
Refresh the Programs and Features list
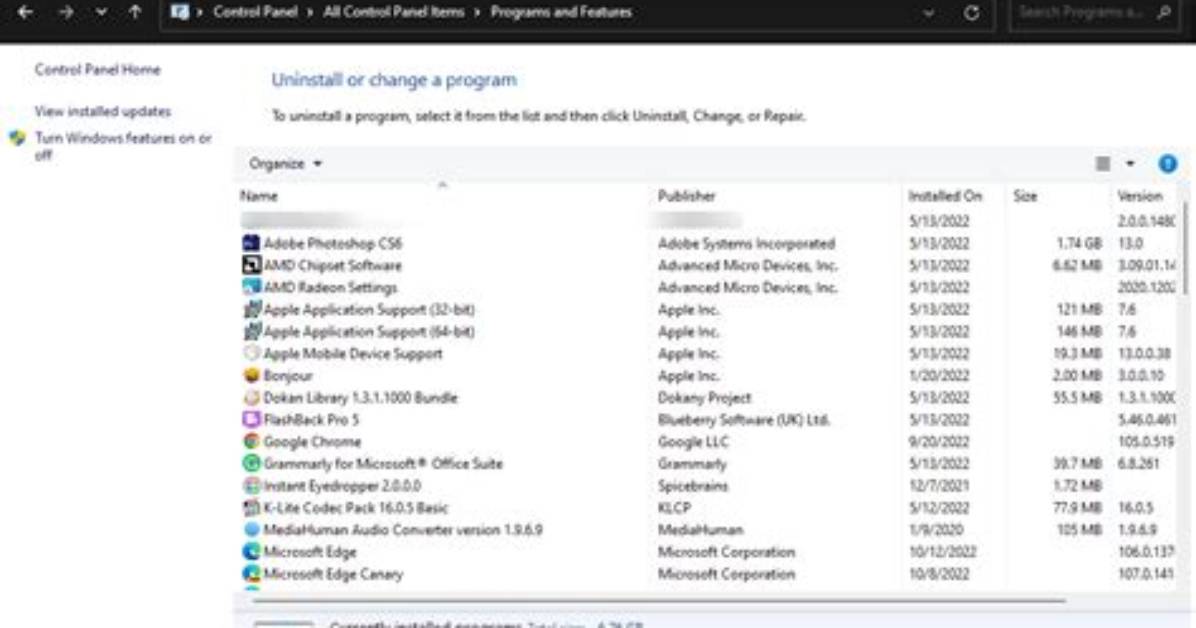(x=971, y=13)
